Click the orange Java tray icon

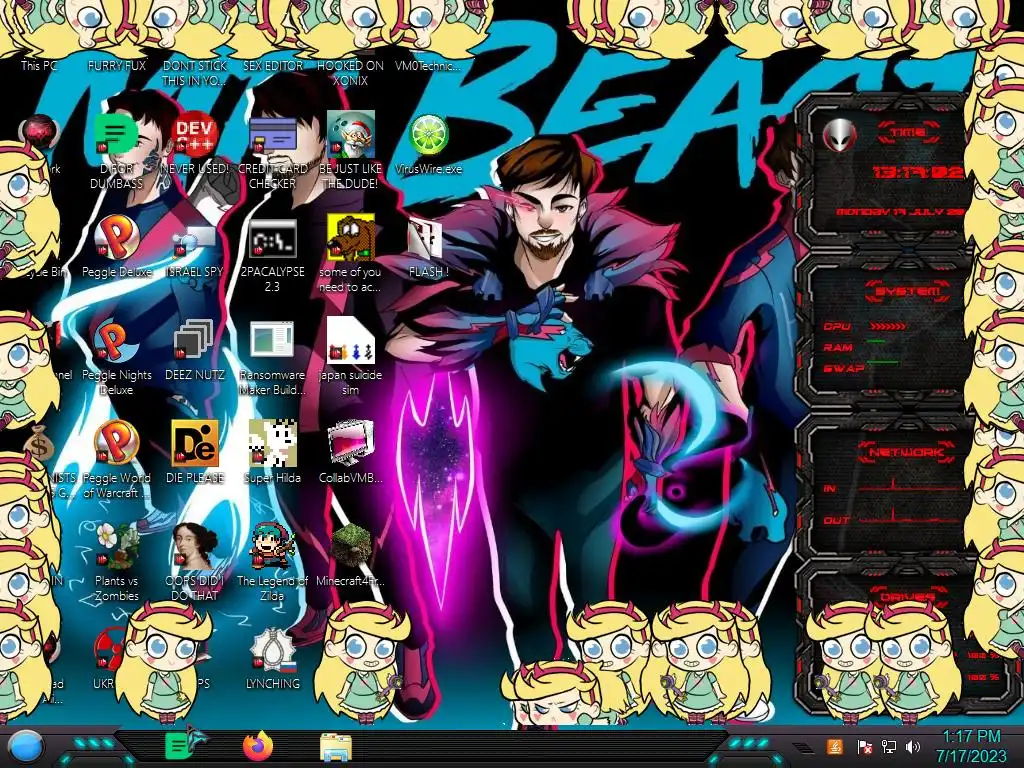click(834, 746)
